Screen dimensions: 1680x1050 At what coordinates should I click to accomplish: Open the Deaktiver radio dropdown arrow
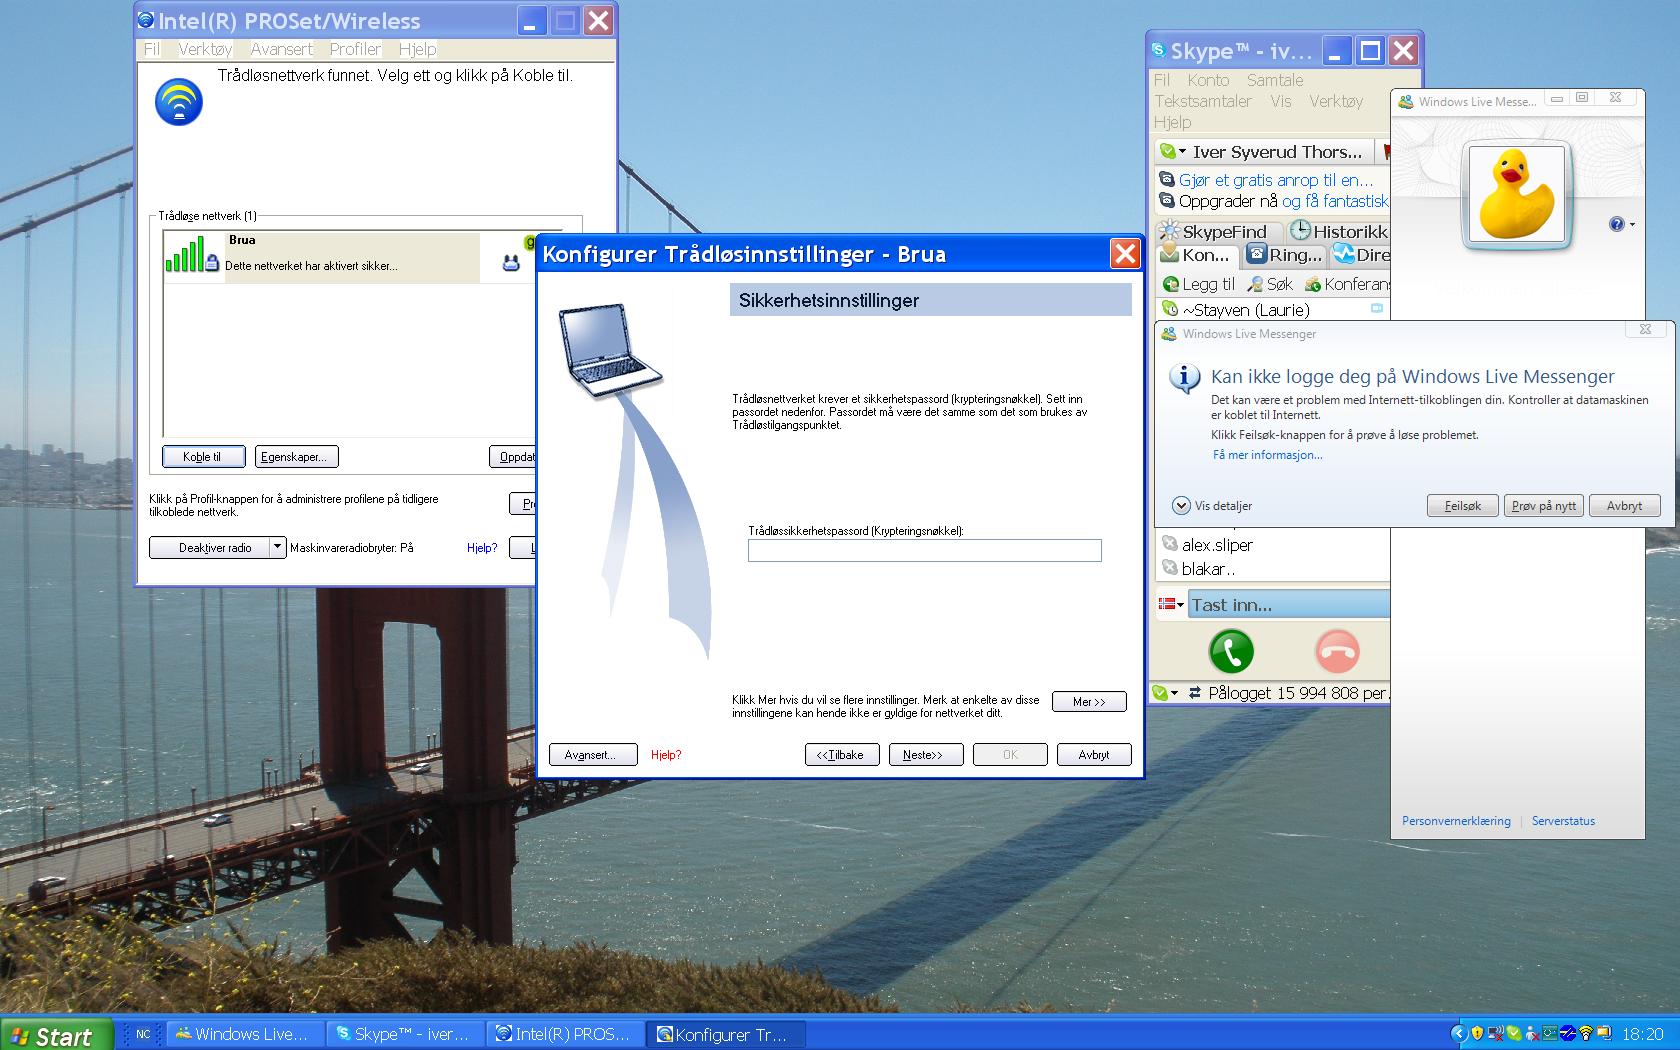point(278,548)
